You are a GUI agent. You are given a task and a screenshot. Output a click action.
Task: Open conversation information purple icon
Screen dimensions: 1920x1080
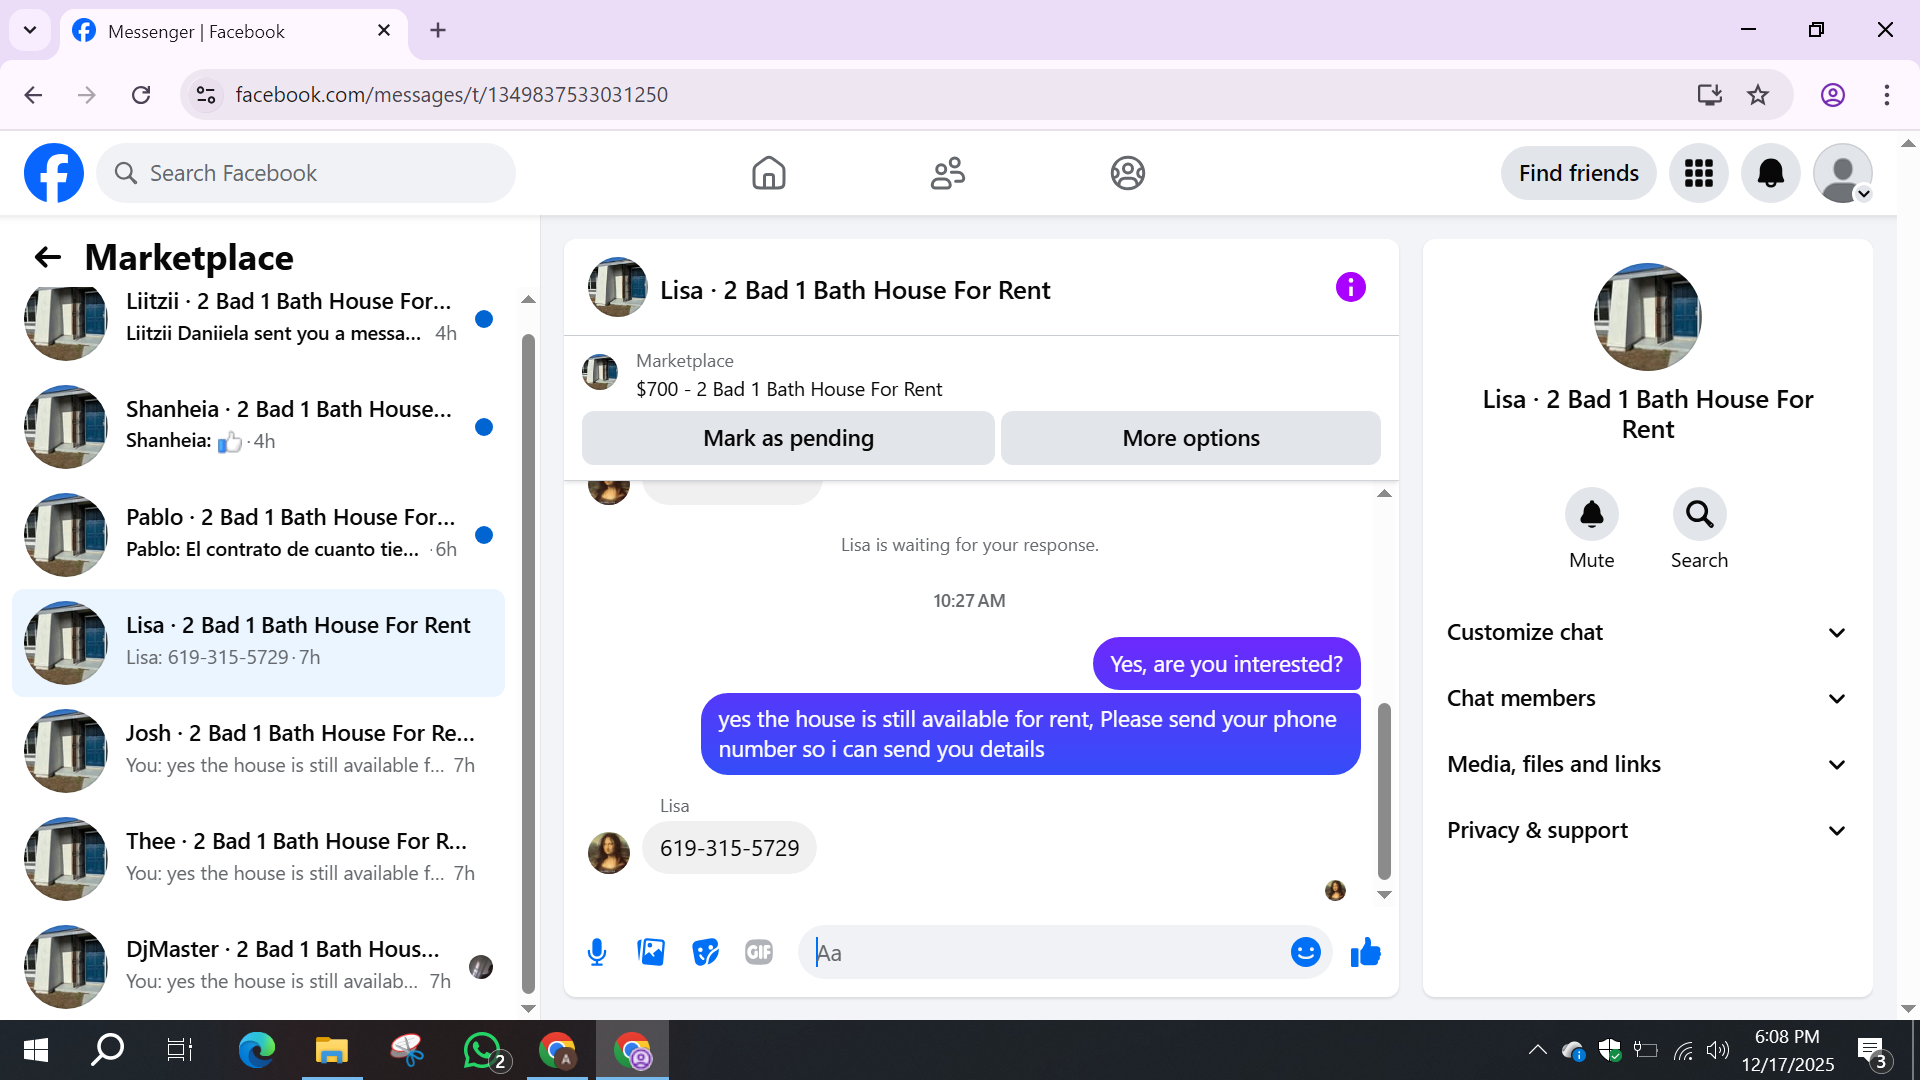point(1350,288)
